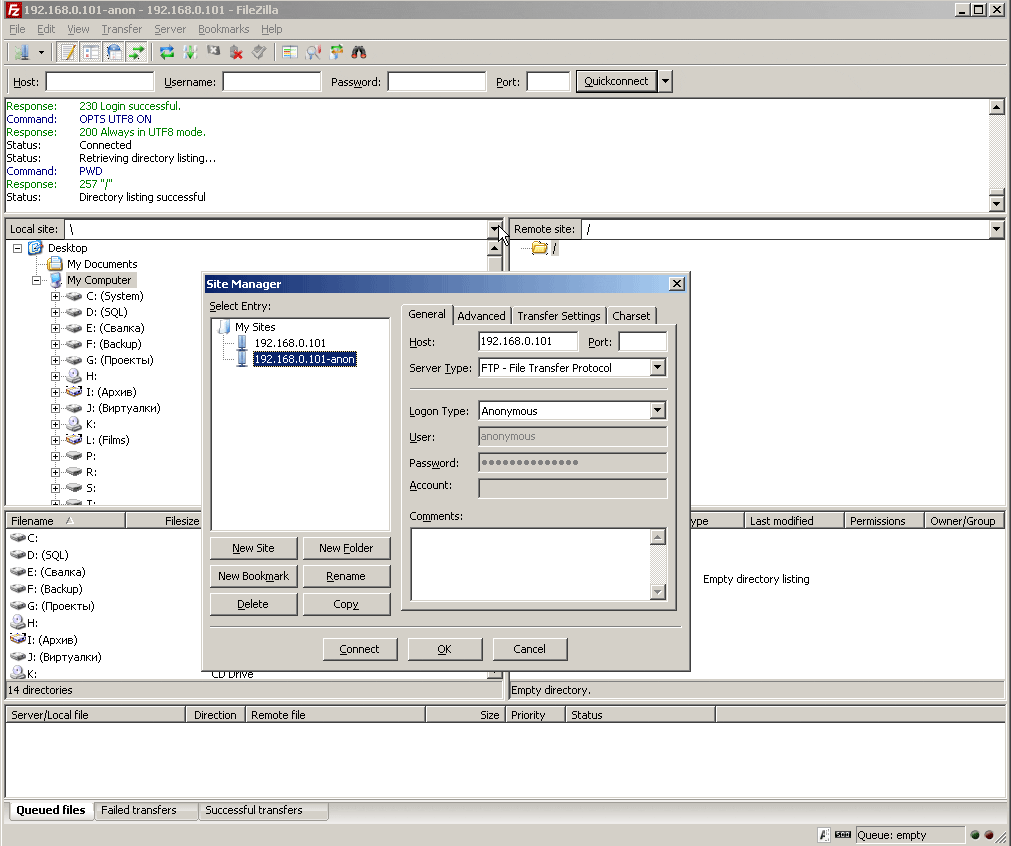The width and height of the screenshot is (1011, 846).
Task: Close the Site Manager dialog
Action: (676, 284)
